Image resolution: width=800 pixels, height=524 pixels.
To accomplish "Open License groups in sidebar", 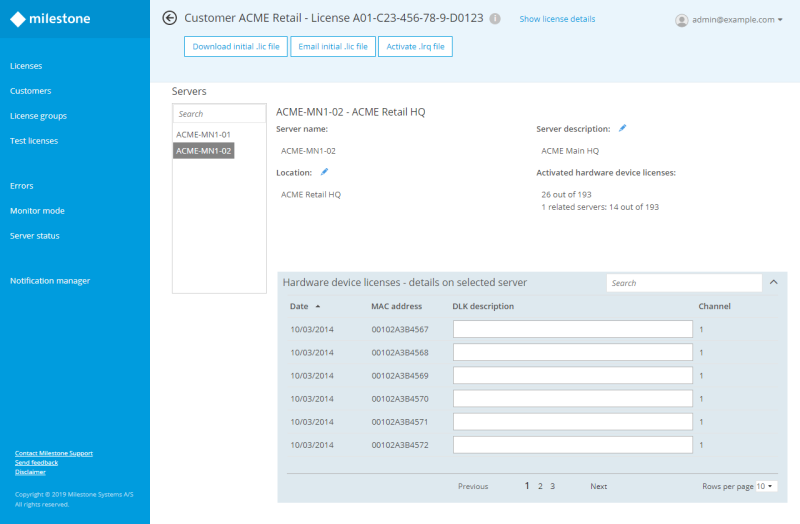I will pos(38,116).
